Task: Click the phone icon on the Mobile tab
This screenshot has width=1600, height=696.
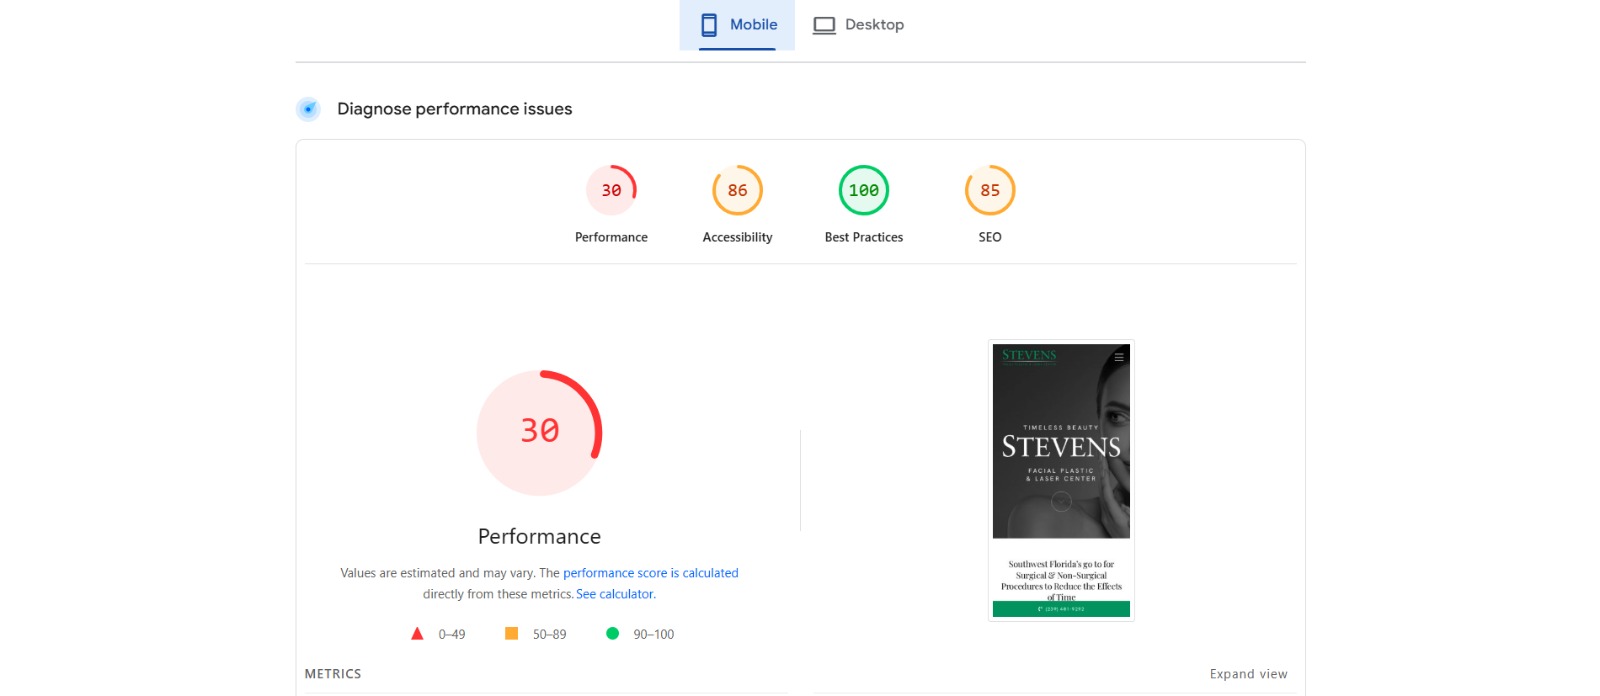Action: pos(709,25)
